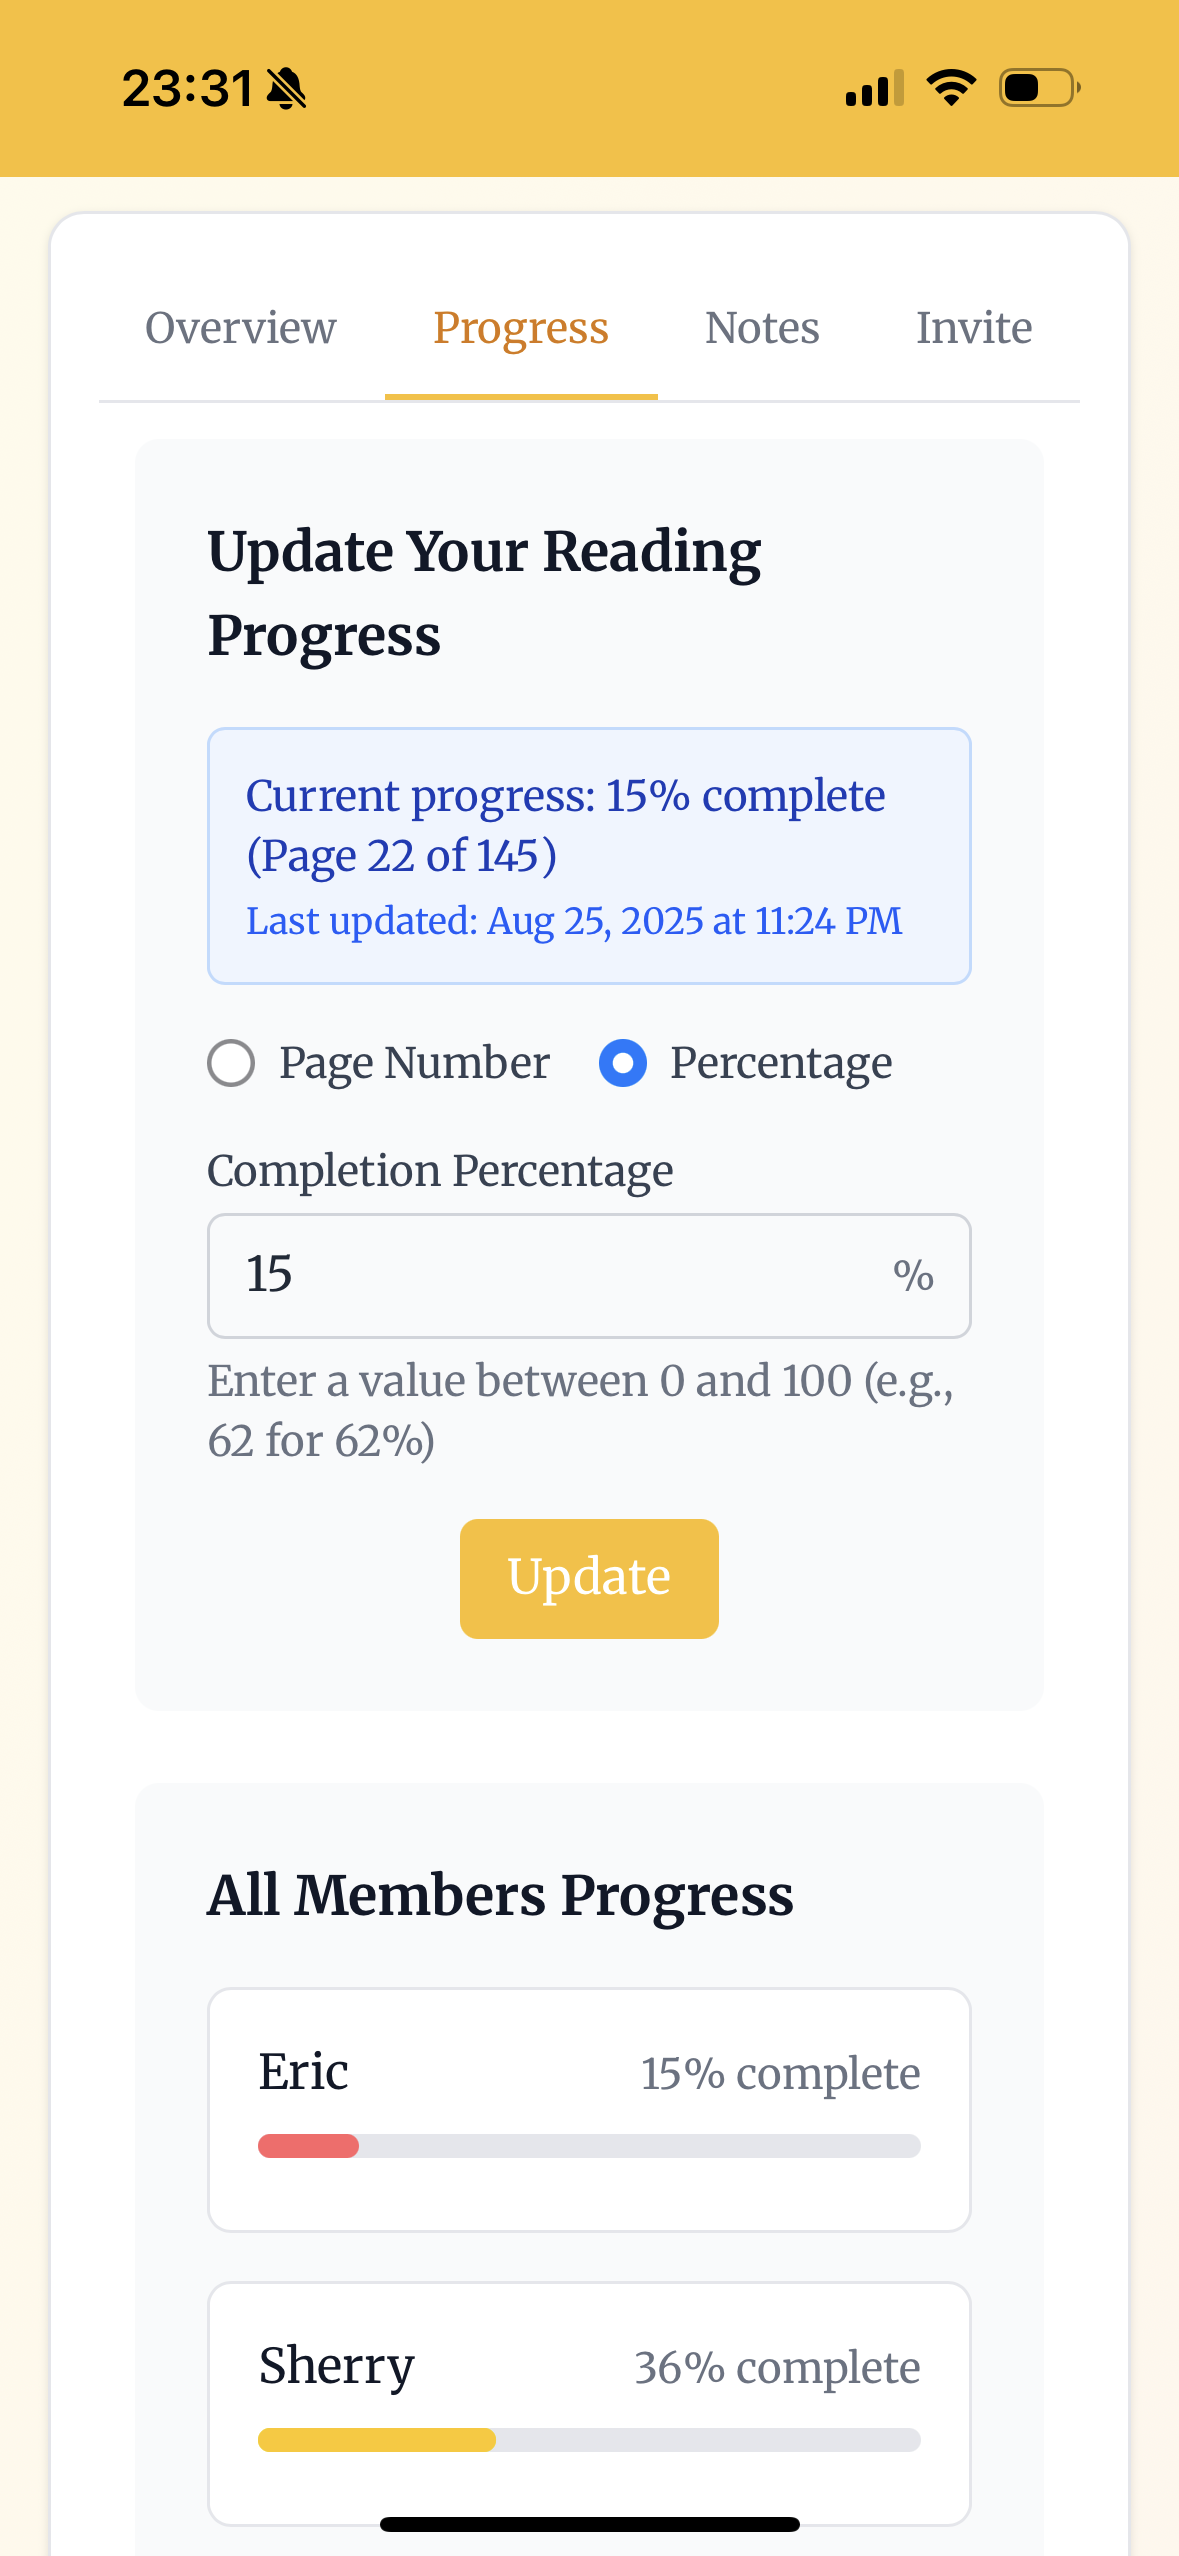Select the Percentage radio button
Screen dimensions: 1179x2556
(x=622, y=1063)
